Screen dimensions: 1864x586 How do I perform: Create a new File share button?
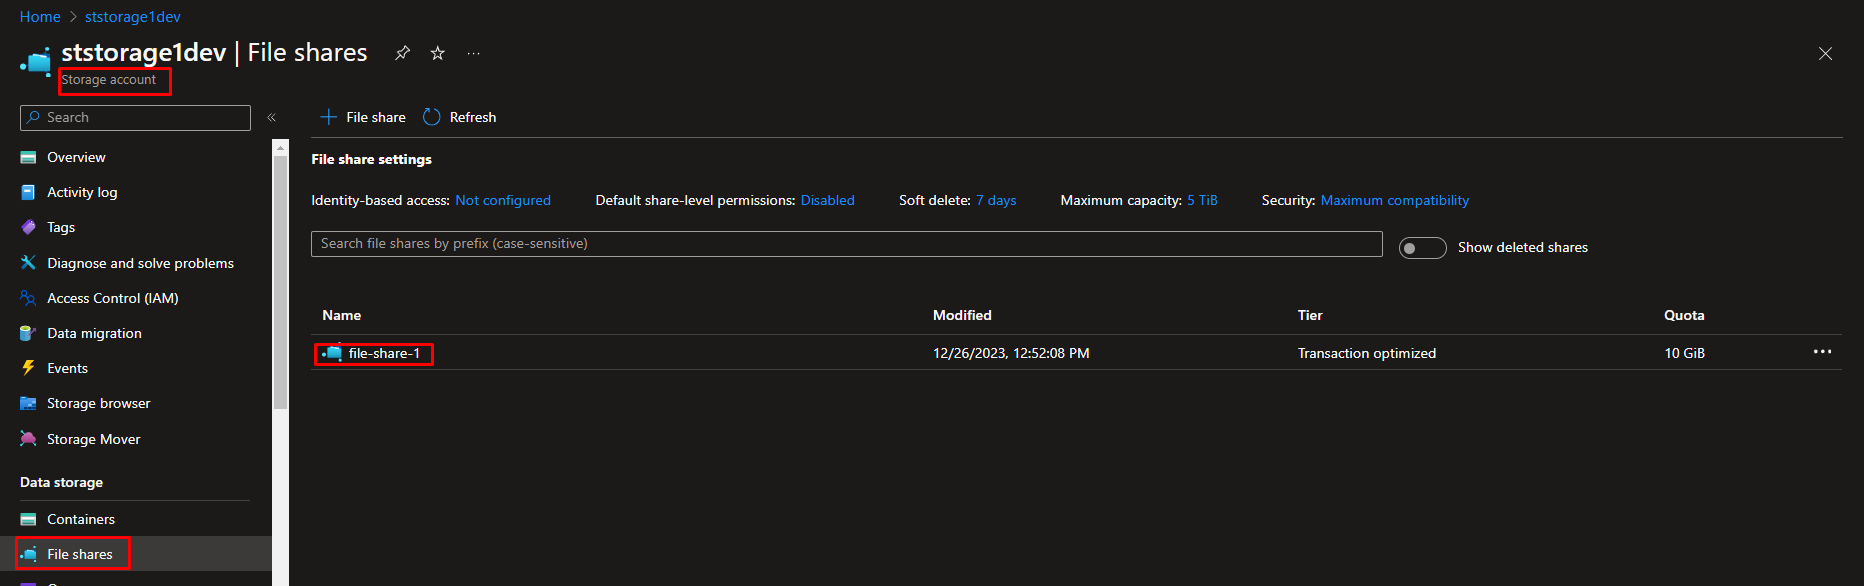[362, 117]
